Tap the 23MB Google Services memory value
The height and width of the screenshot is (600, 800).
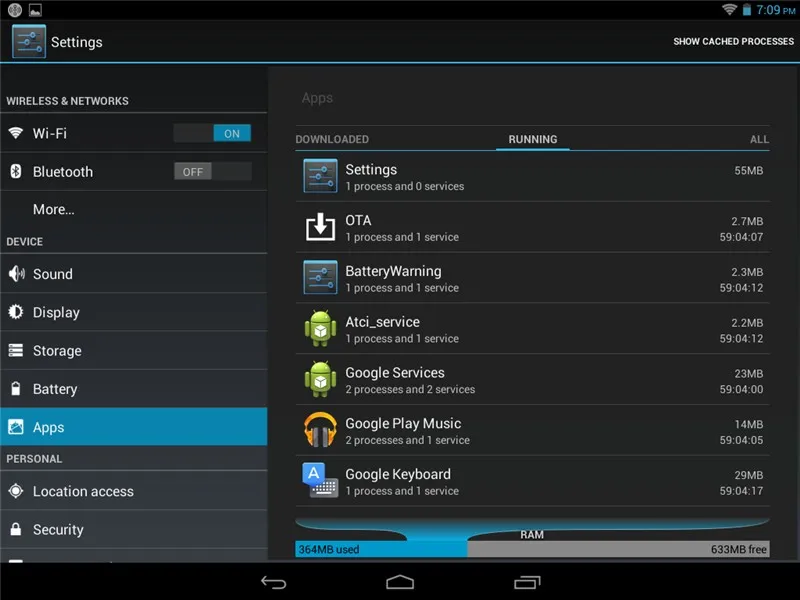748,373
